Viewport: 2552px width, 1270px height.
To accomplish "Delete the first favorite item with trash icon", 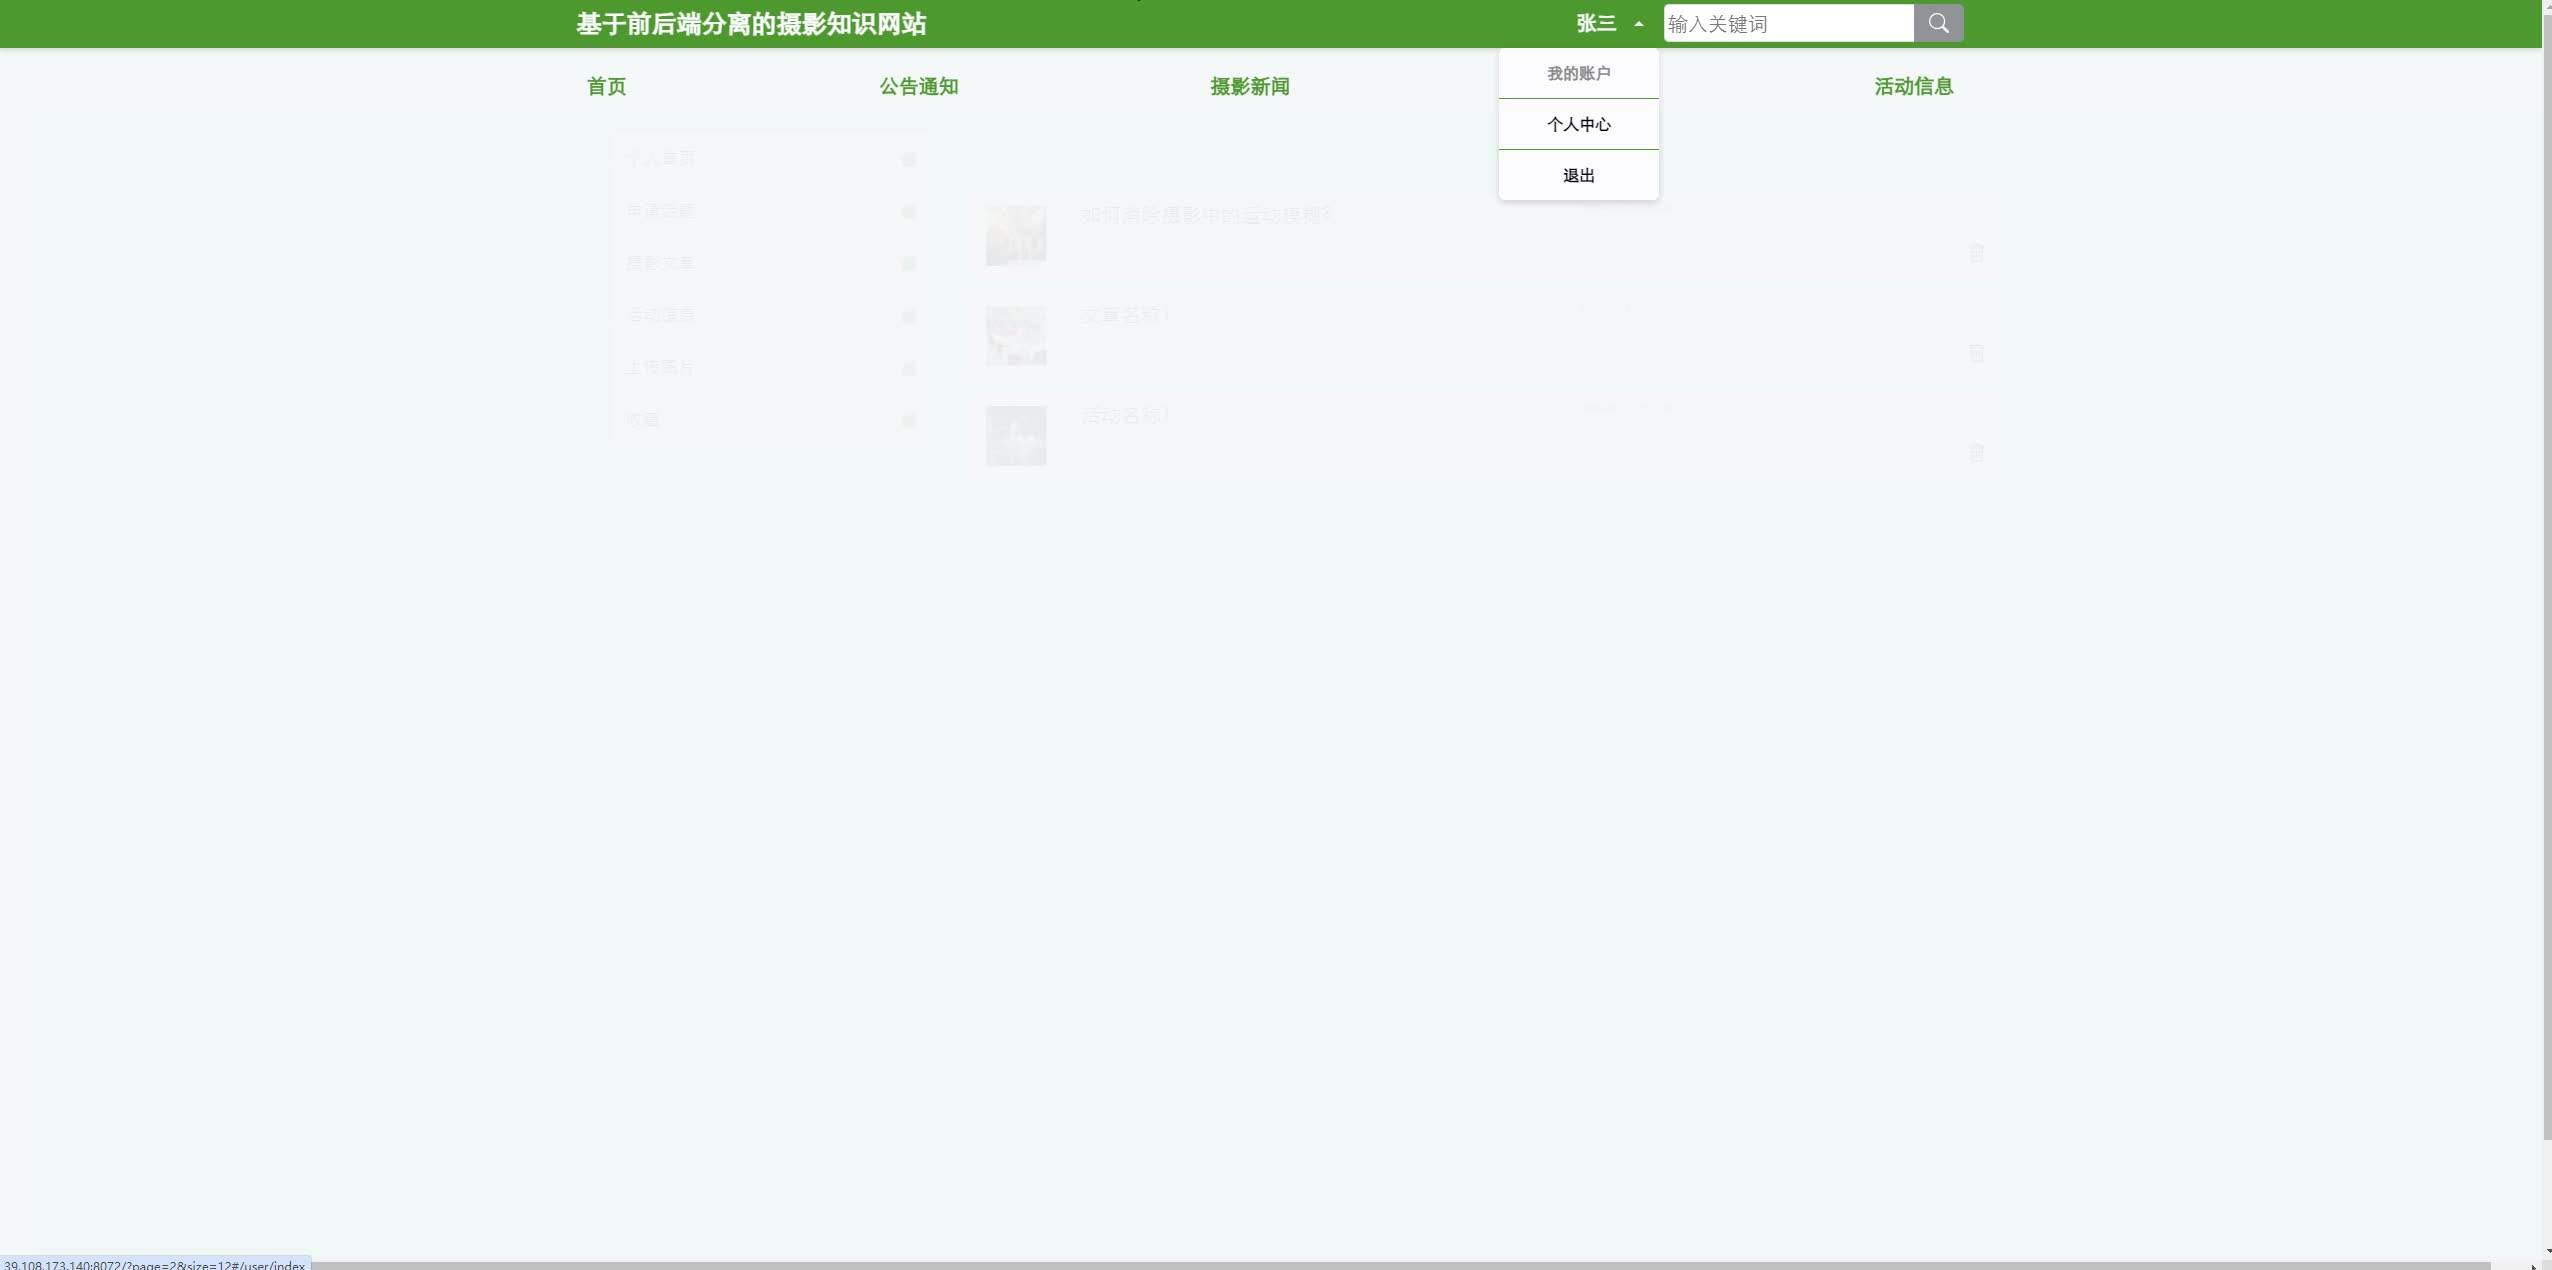I will 1976,253.
